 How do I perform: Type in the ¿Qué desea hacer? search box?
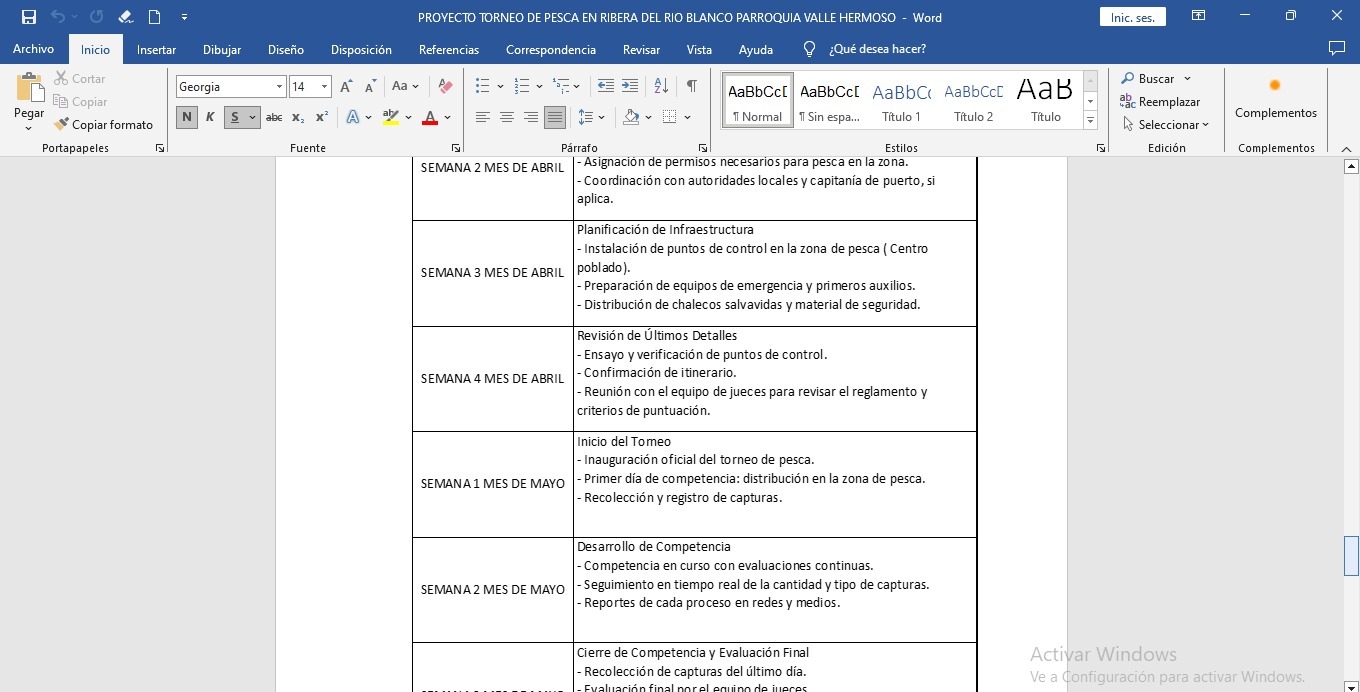click(x=877, y=49)
